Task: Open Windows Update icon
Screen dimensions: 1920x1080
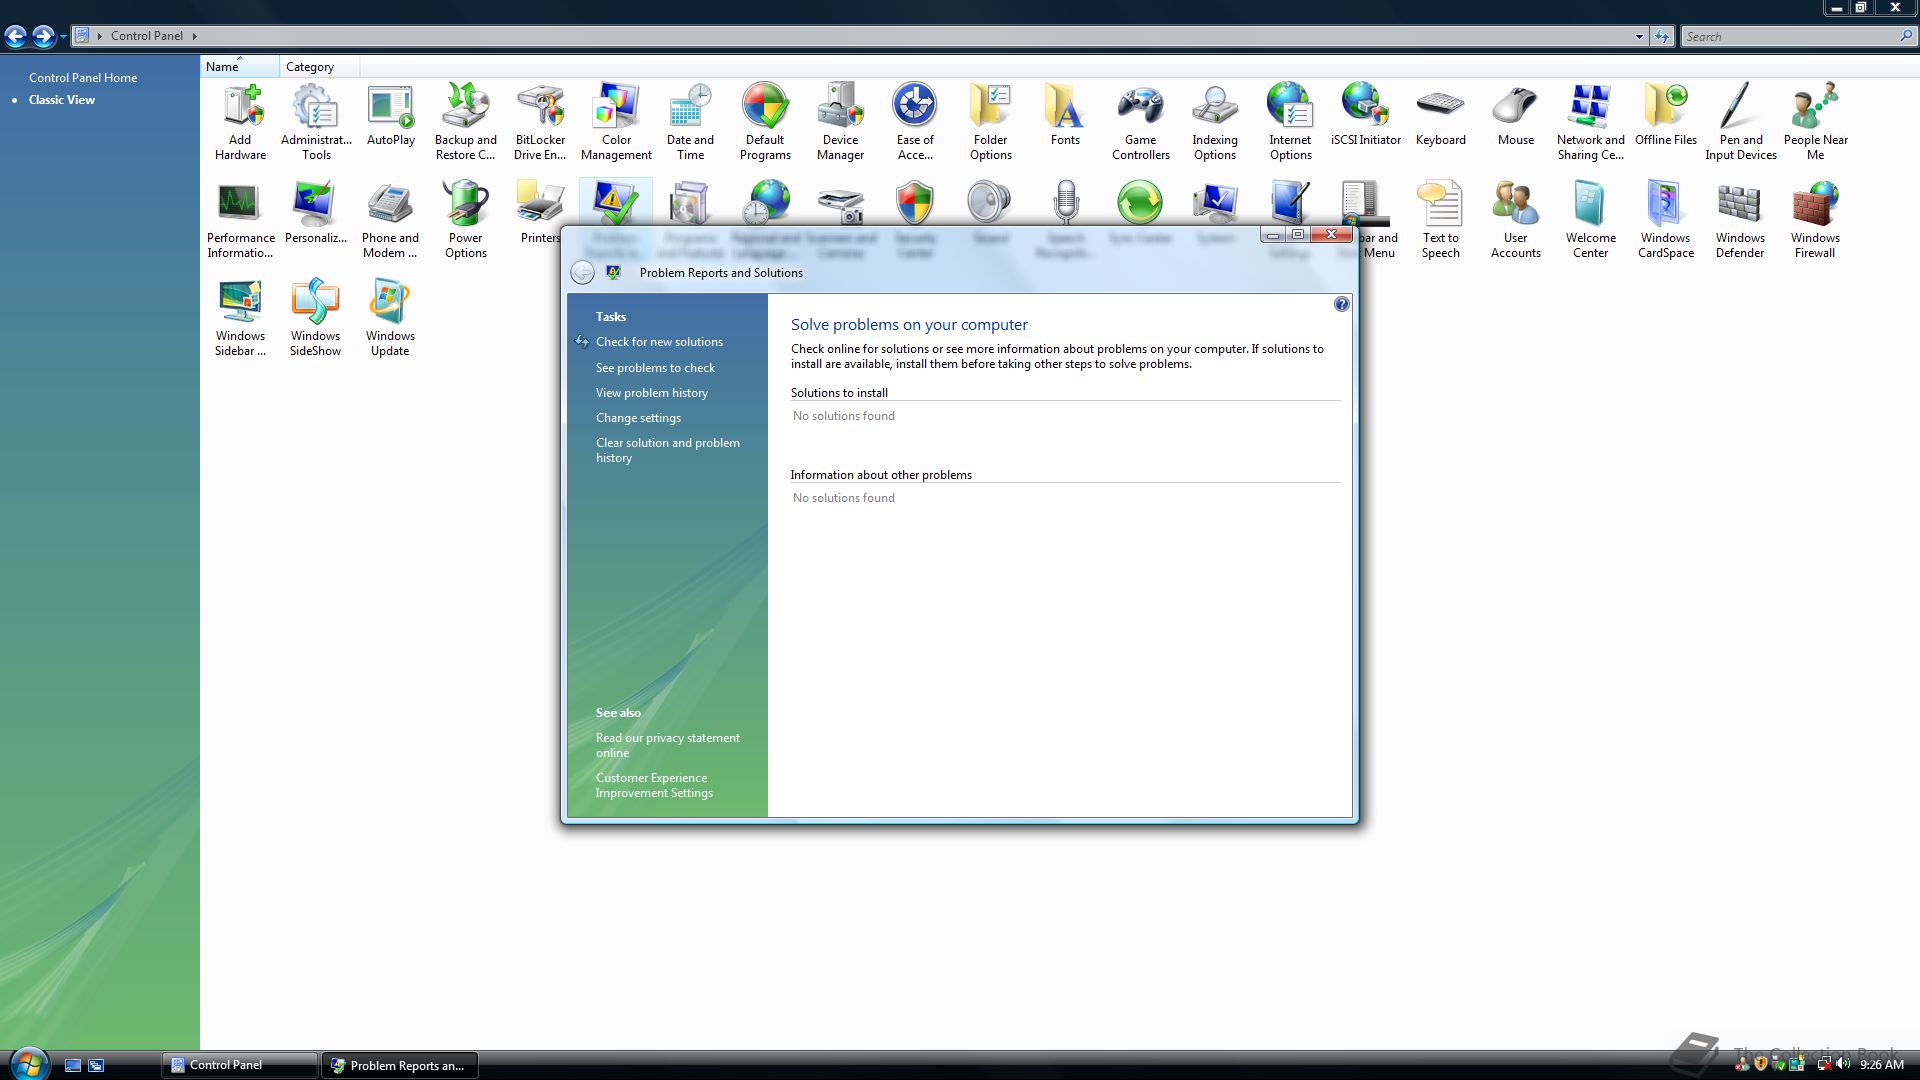Action: [390, 317]
